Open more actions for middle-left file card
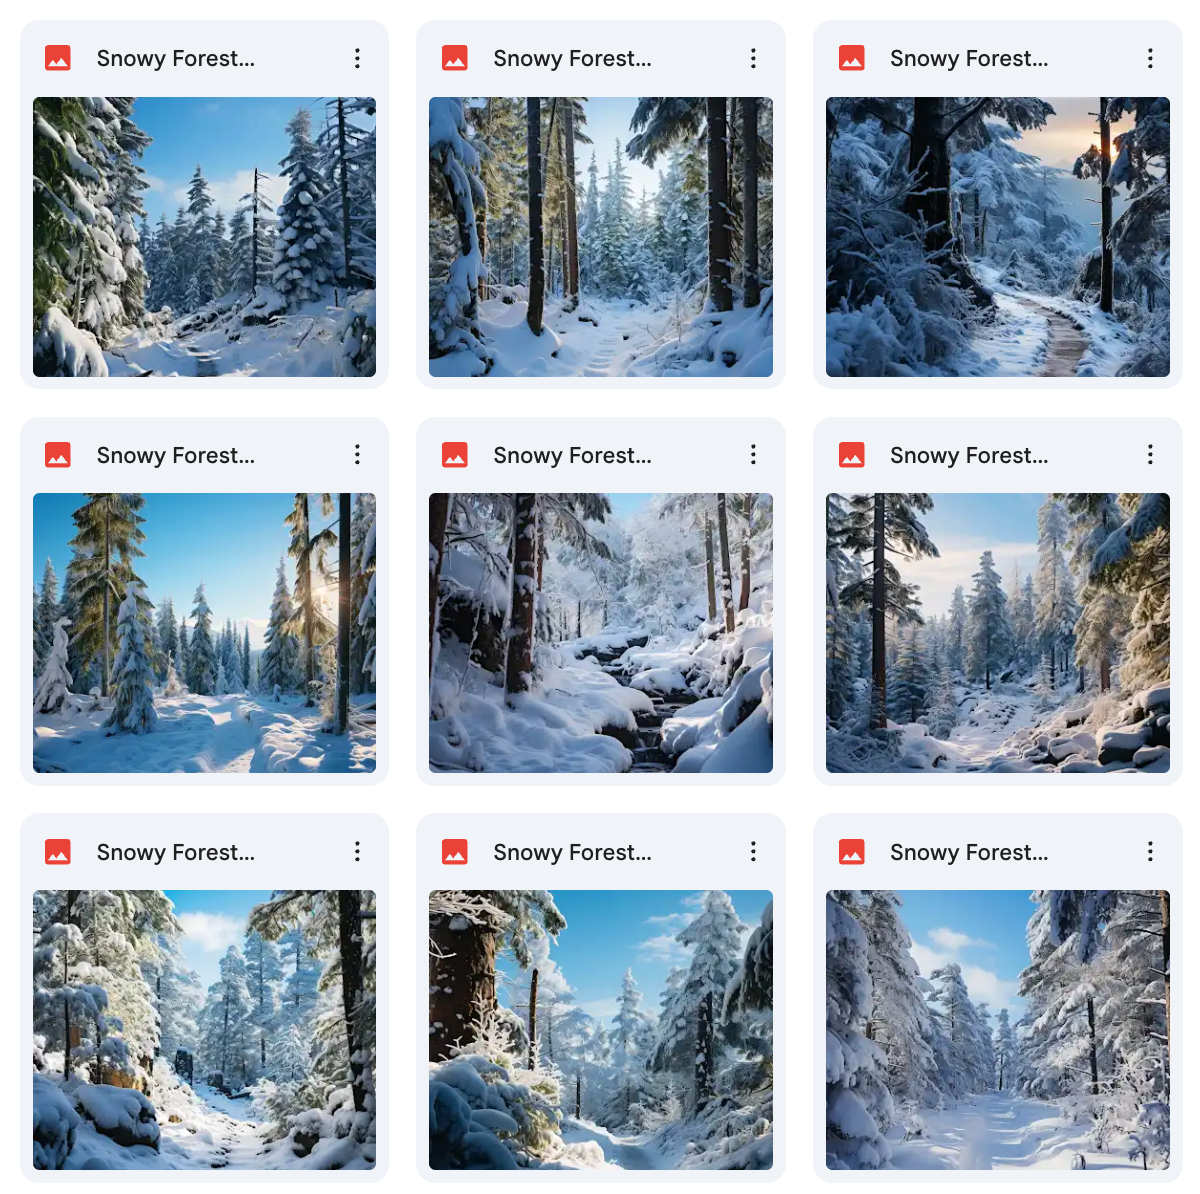Viewport: 1200px width, 1194px height. point(357,455)
